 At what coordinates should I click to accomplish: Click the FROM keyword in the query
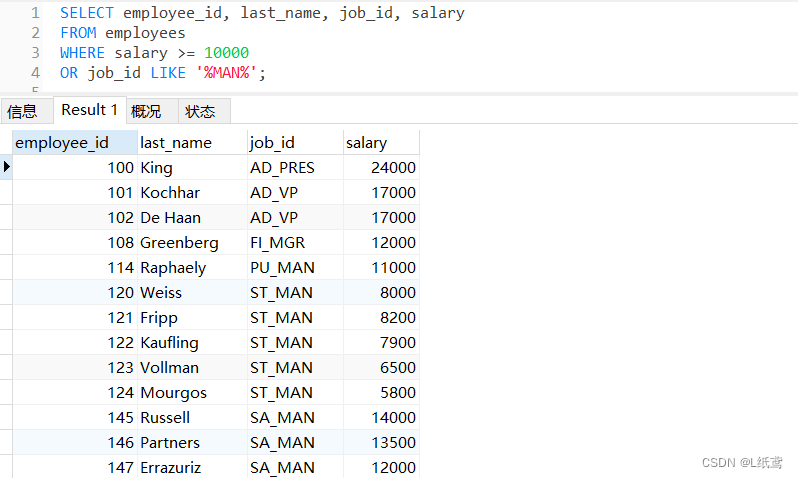[x=78, y=33]
